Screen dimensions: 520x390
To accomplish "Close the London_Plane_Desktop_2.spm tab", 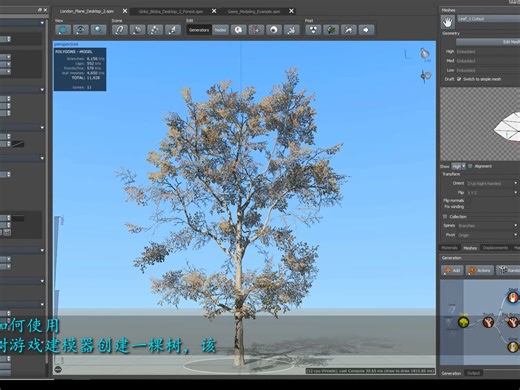I will tap(125, 11).
